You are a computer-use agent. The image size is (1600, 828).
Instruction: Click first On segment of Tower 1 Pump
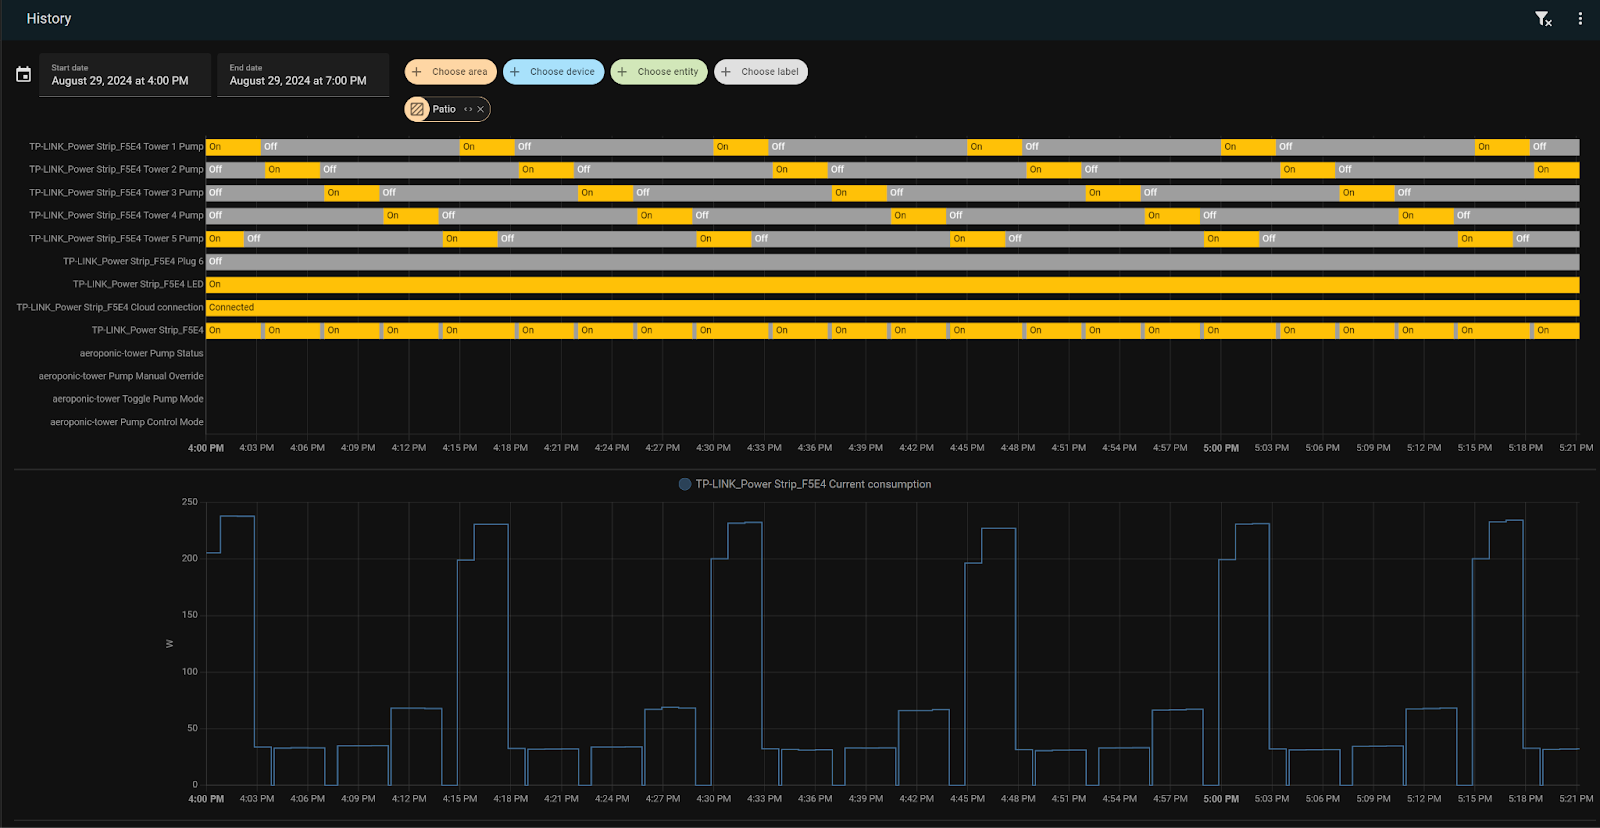click(233, 147)
